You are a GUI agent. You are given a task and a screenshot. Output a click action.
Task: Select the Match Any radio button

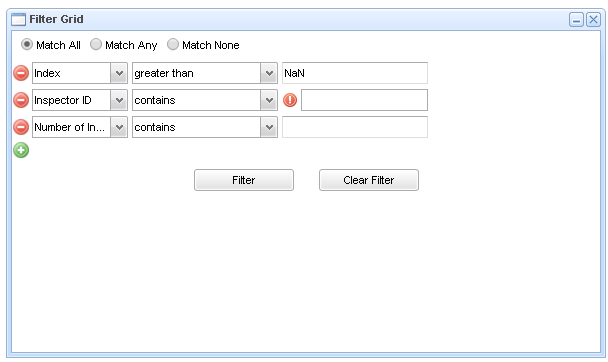point(96,44)
